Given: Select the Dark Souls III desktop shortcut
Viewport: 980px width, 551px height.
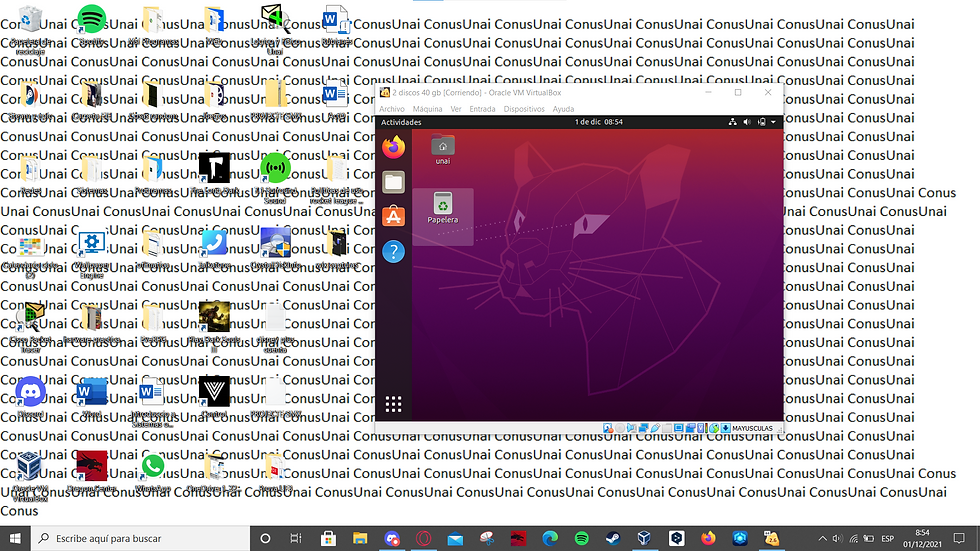Looking at the screenshot, I should click(x=214, y=325).
